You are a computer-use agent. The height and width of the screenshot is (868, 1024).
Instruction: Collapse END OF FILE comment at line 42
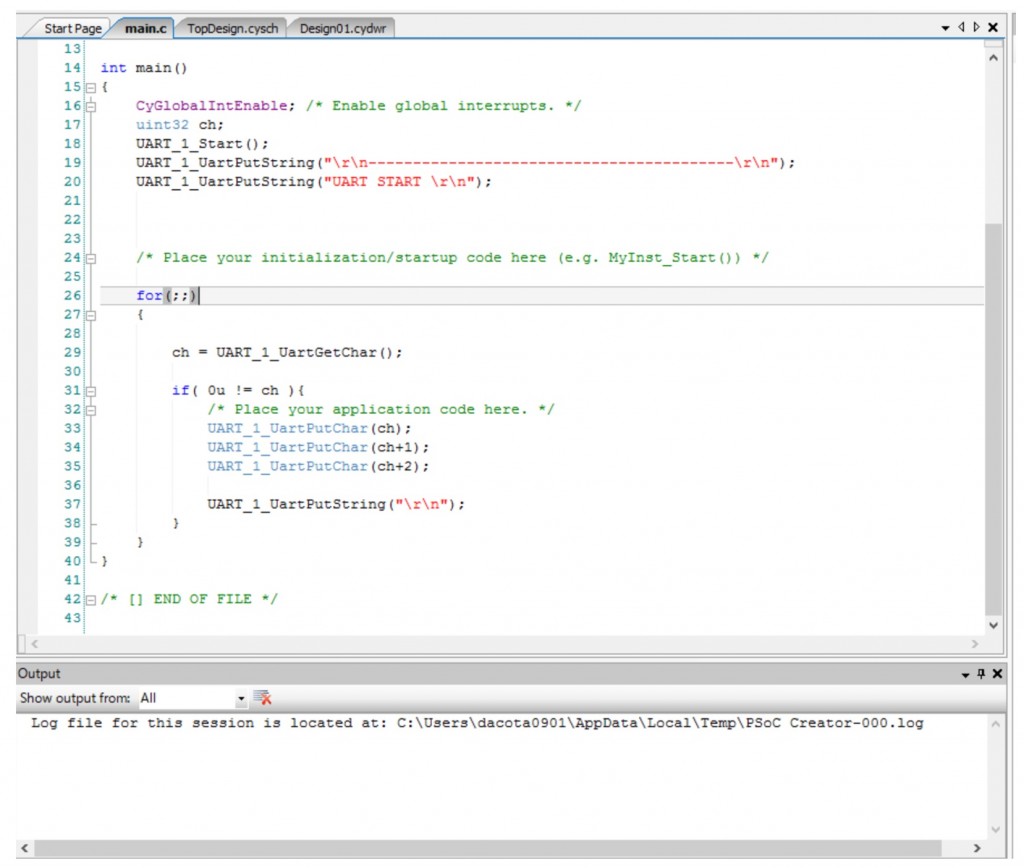pyautogui.click(x=91, y=600)
